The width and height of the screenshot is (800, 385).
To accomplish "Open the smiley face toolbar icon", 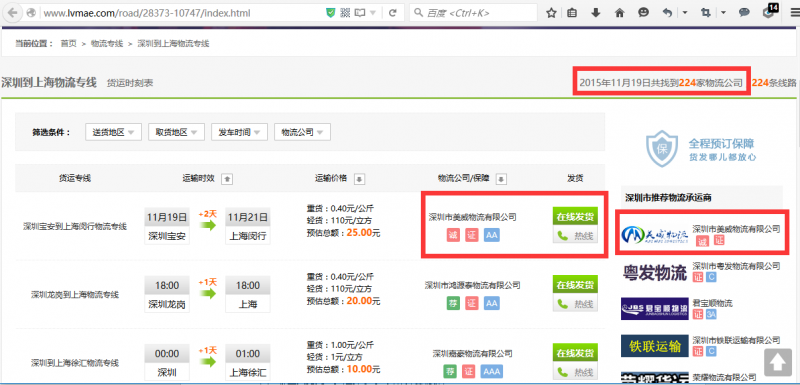I will 643,13.
